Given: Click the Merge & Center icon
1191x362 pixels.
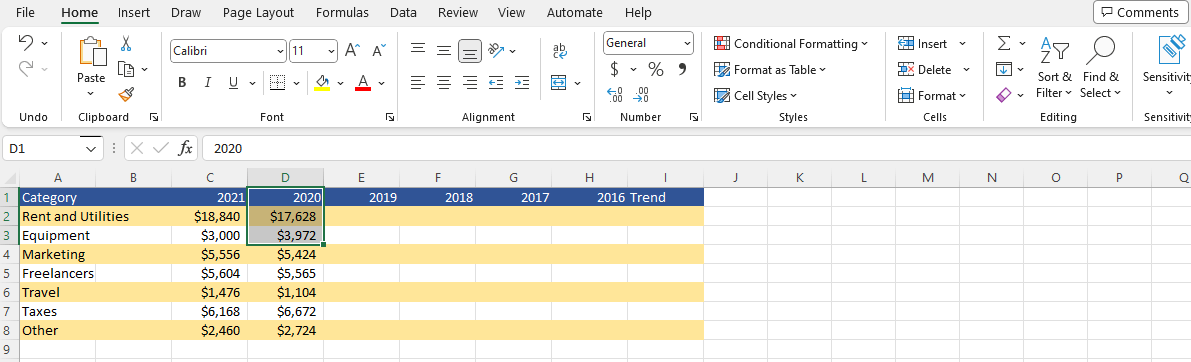Looking at the screenshot, I should click(x=559, y=82).
